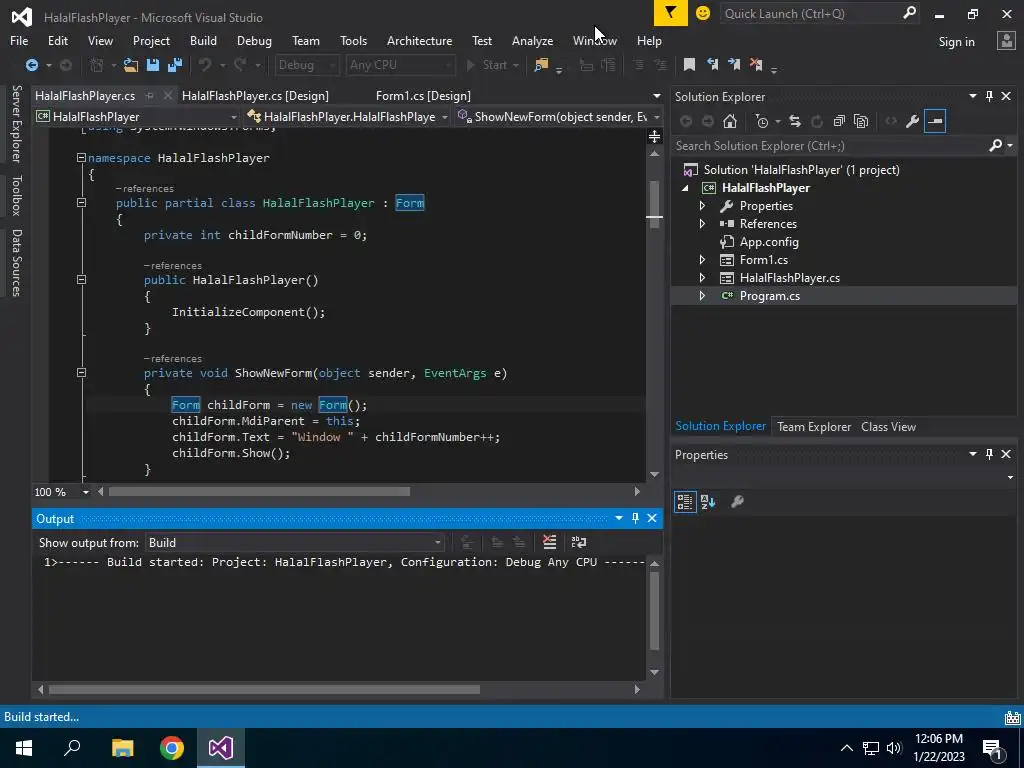Click the code editor horizontal scrollbar thumb
This screenshot has height=768, width=1024.
click(x=259, y=492)
